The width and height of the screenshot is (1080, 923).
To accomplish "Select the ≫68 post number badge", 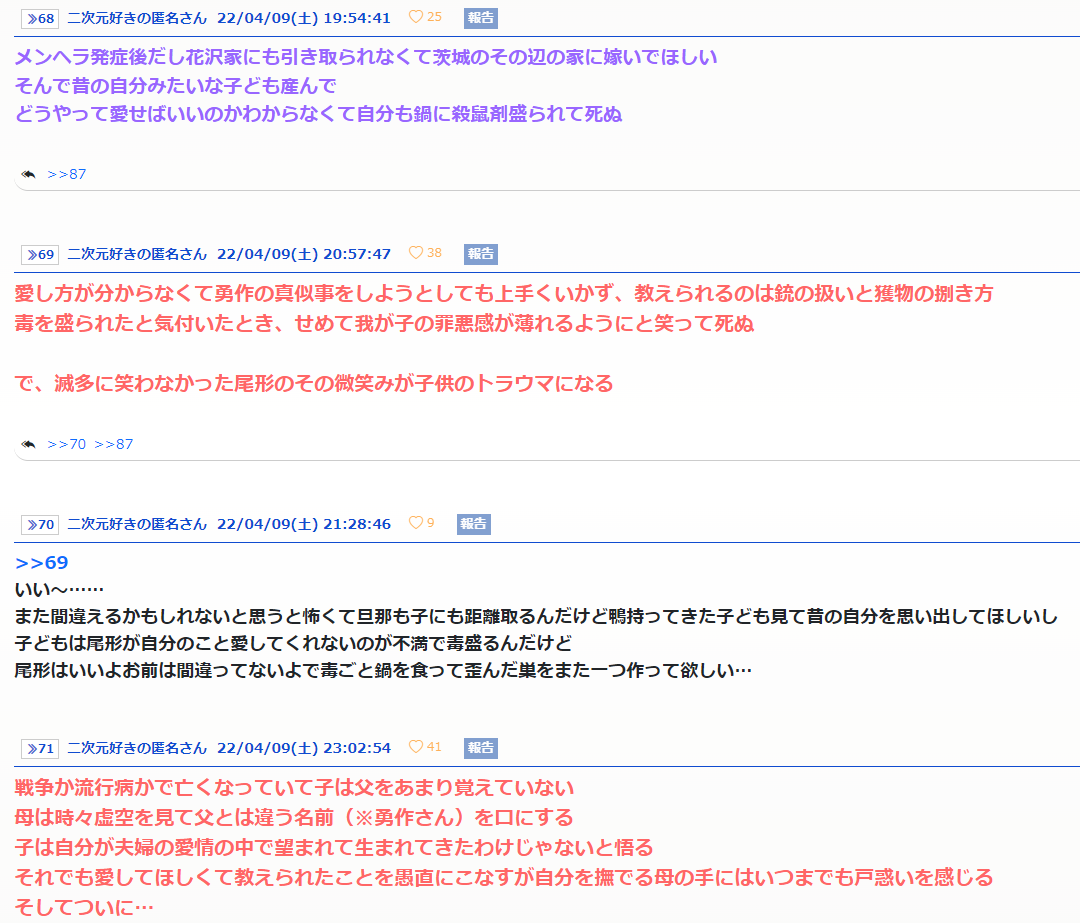I will point(40,18).
